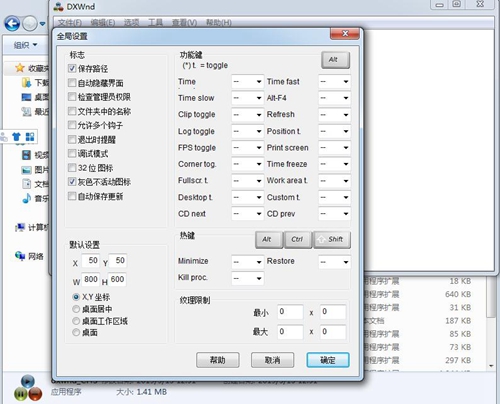The height and width of the screenshot is (404, 500).
Task: Click the 最大 first texture size field
Action: pos(290,332)
